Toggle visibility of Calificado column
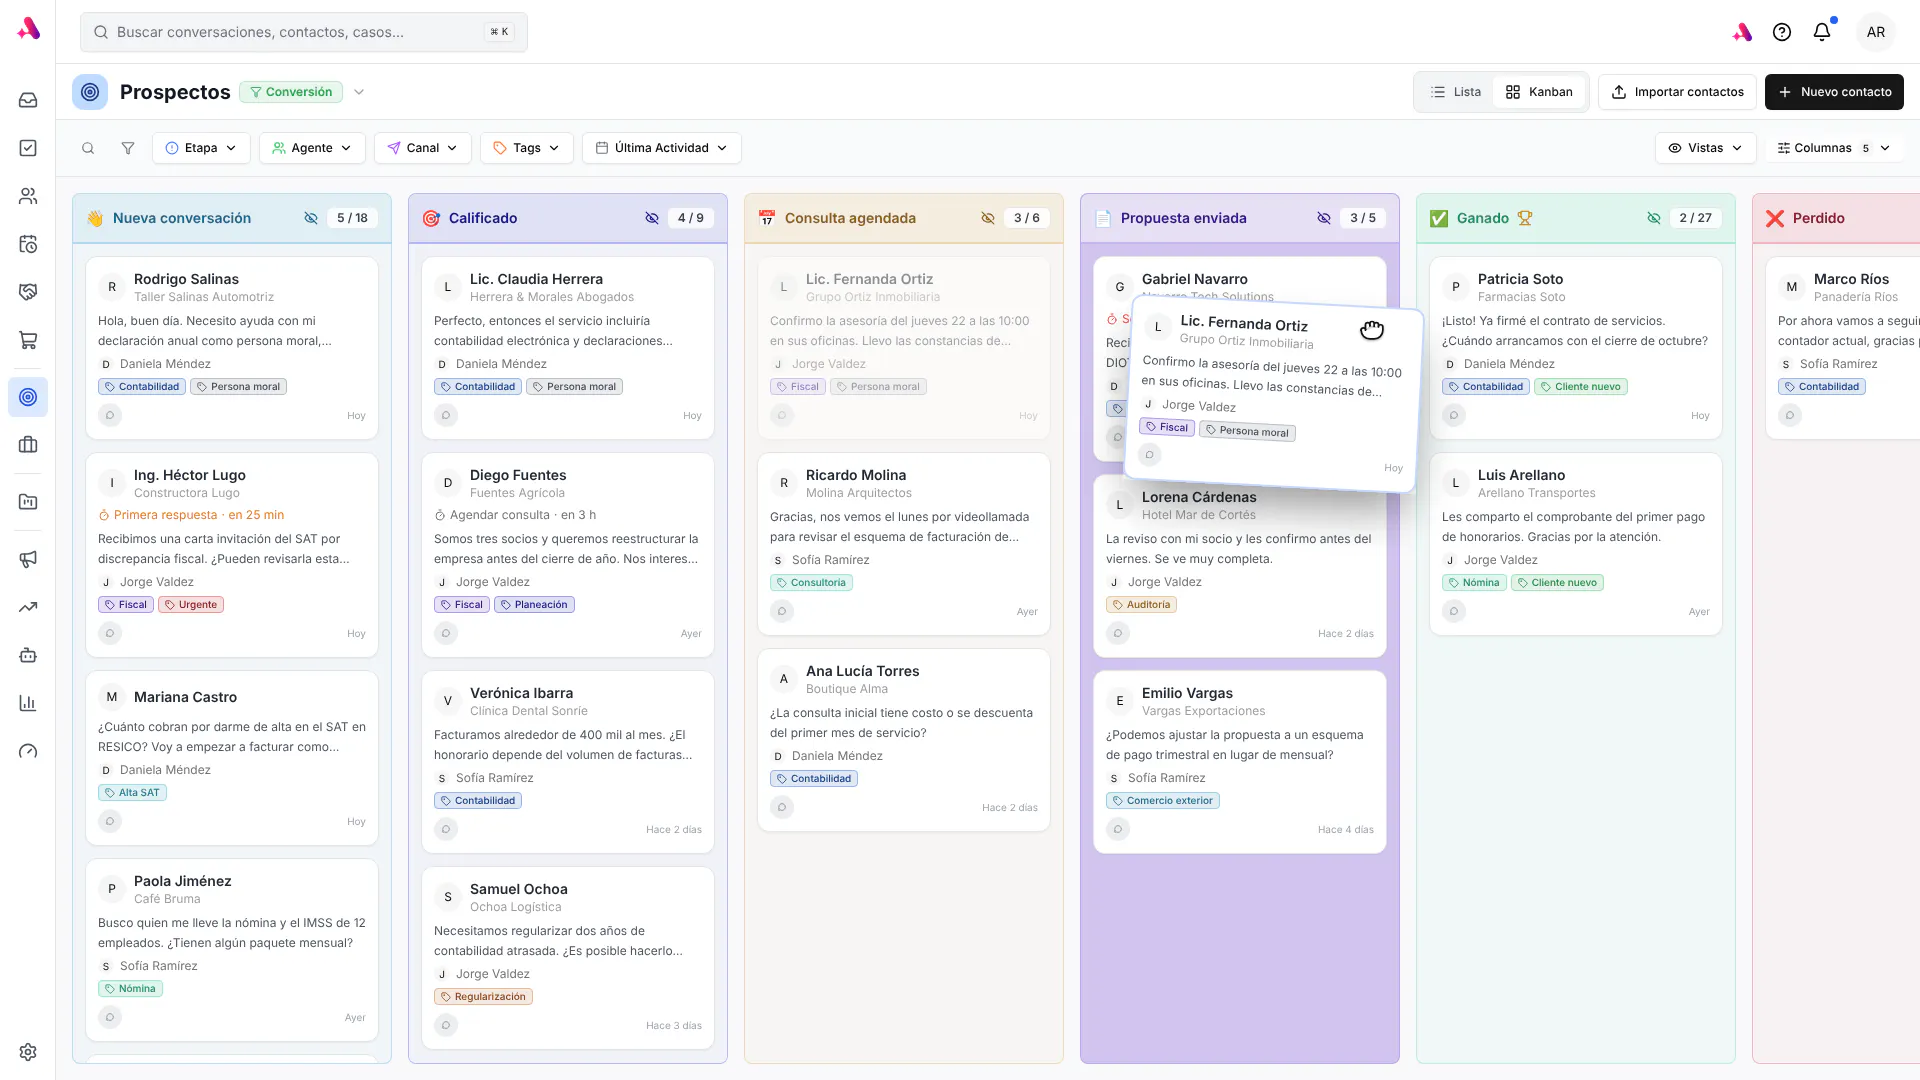Image resolution: width=1920 pixels, height=1080 pixels. pos(652,218)
